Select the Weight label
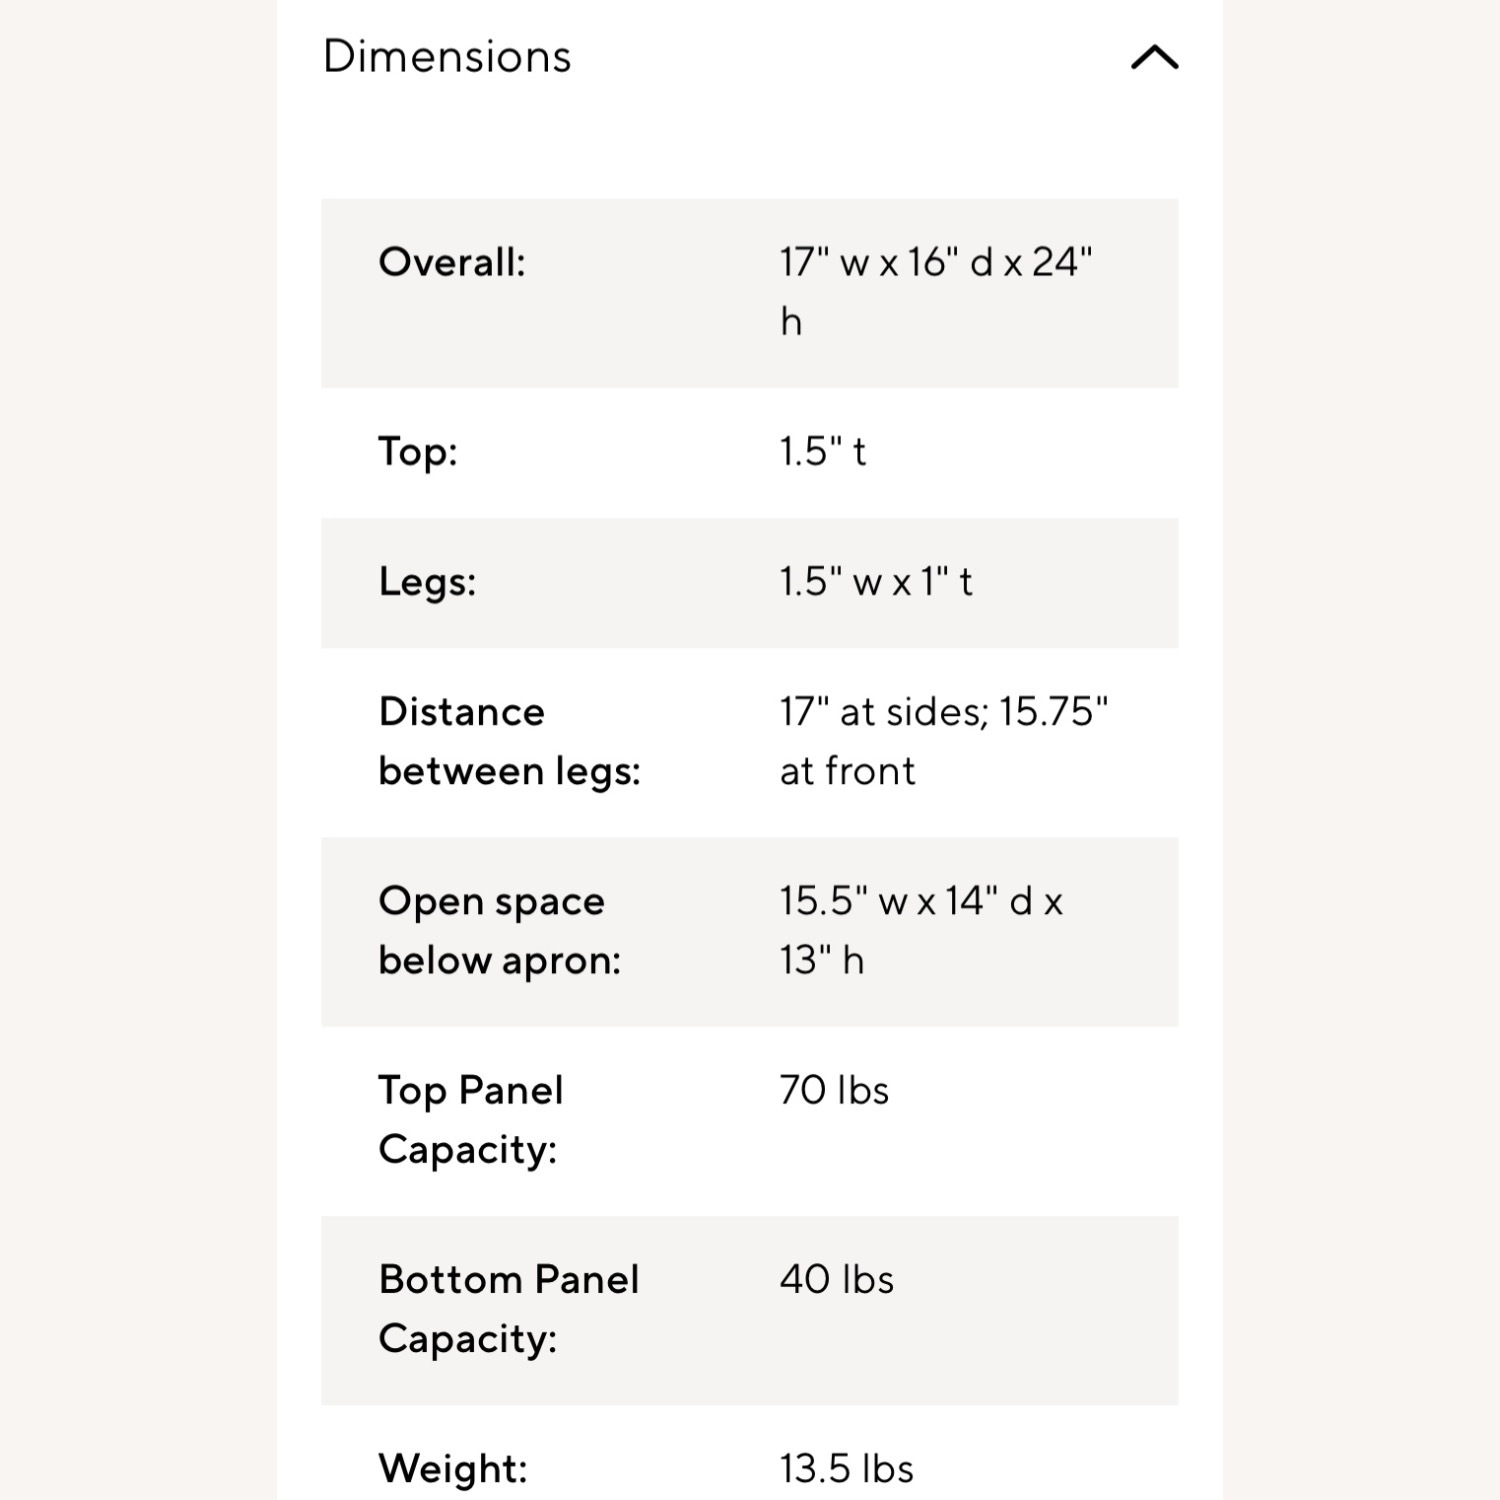1500x1500 pixels. tap(452, 1469)
